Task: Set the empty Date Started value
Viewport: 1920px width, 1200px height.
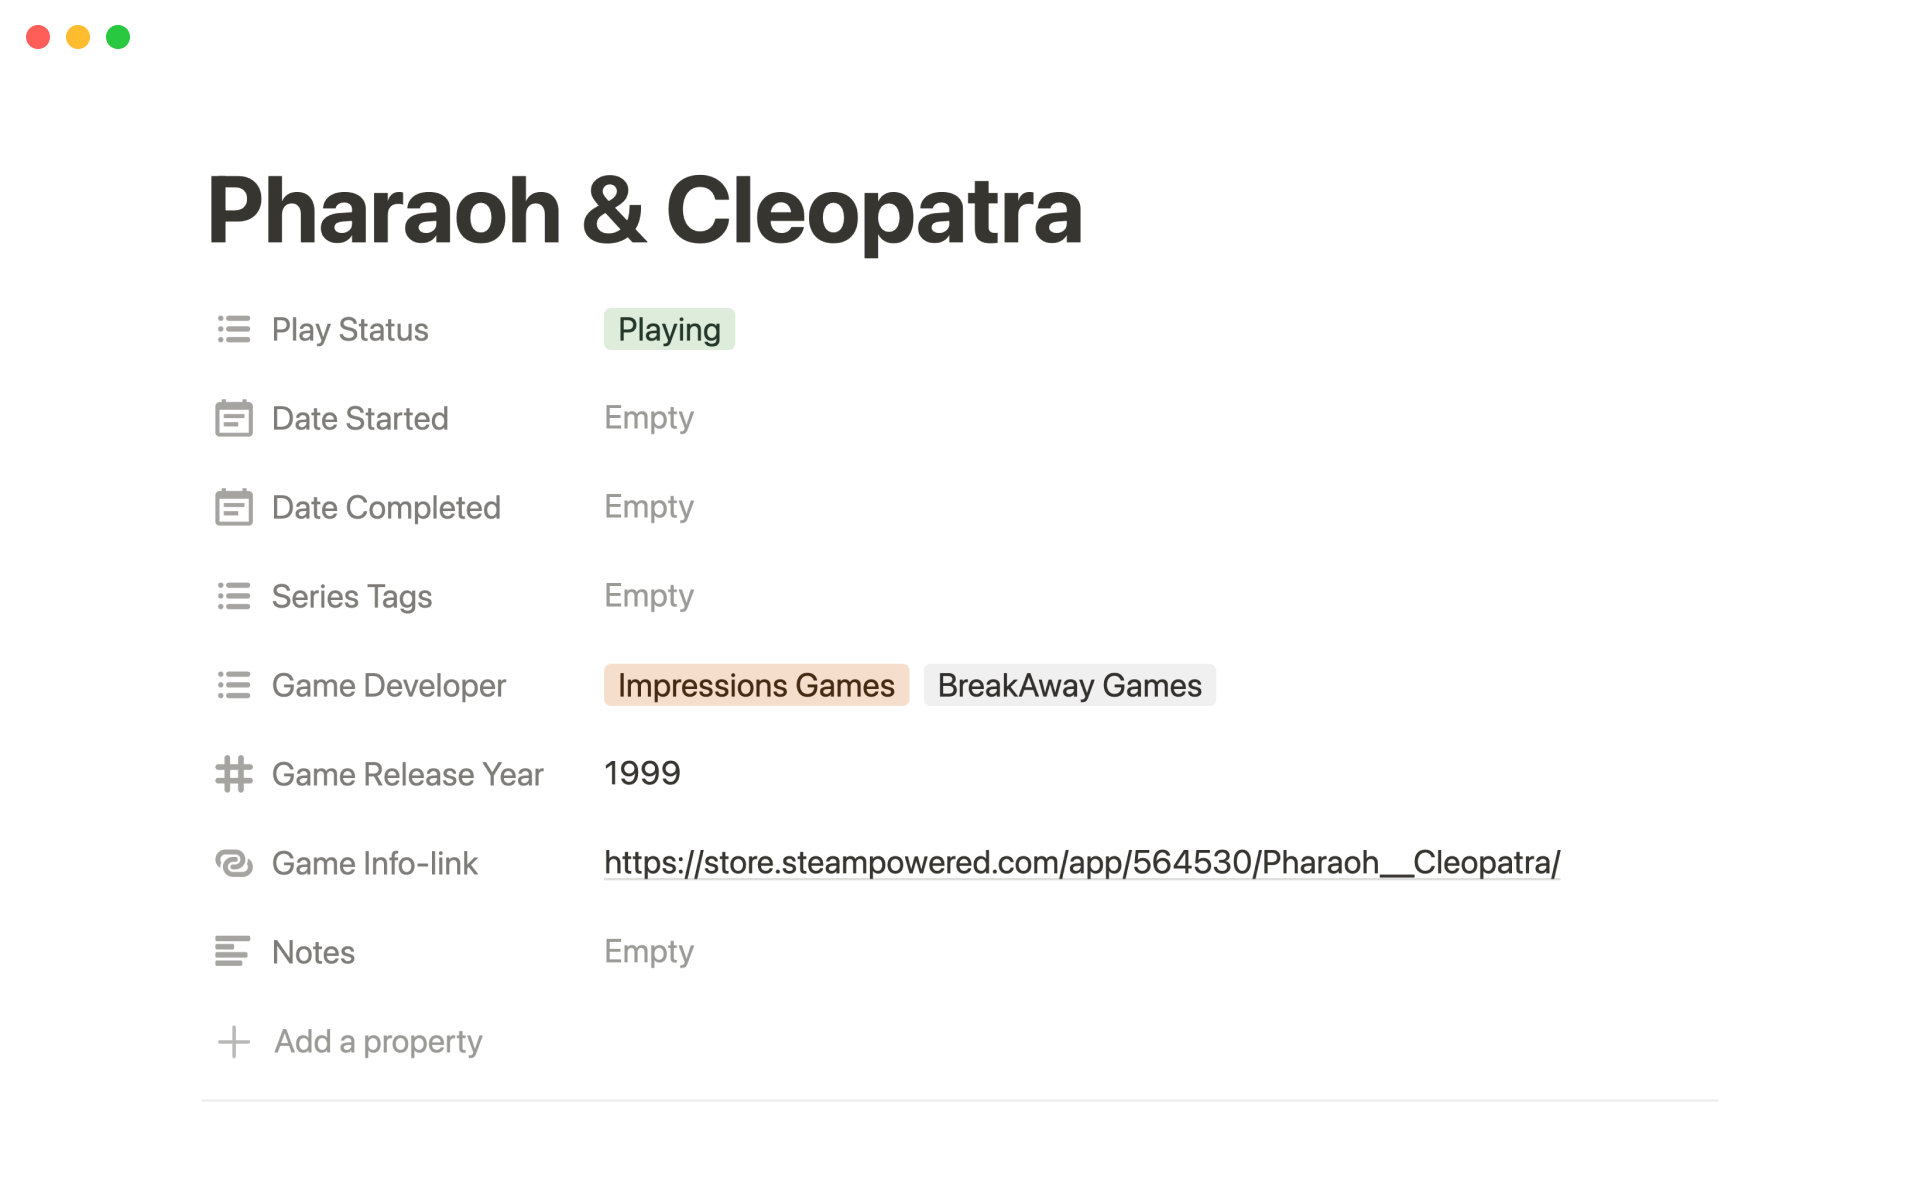Action: click(649, 418)
